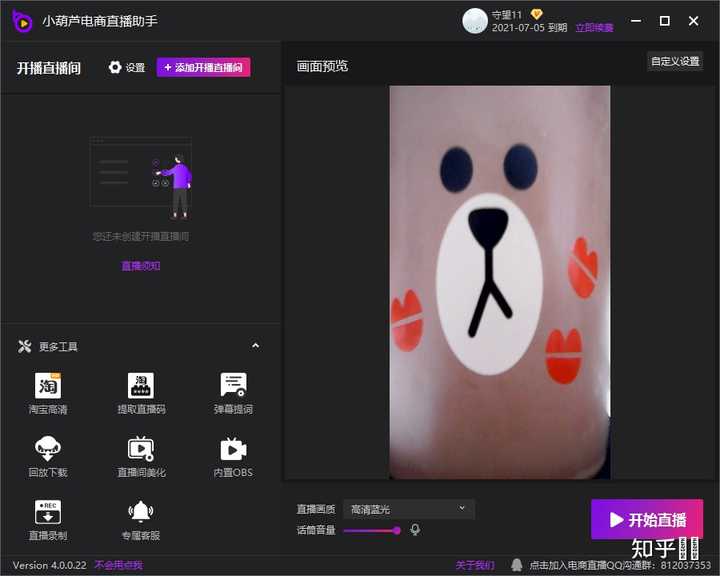Screen dimensions: 720x576
Task: Open 自定义设置 custom settings
Action: pos(675,61)
